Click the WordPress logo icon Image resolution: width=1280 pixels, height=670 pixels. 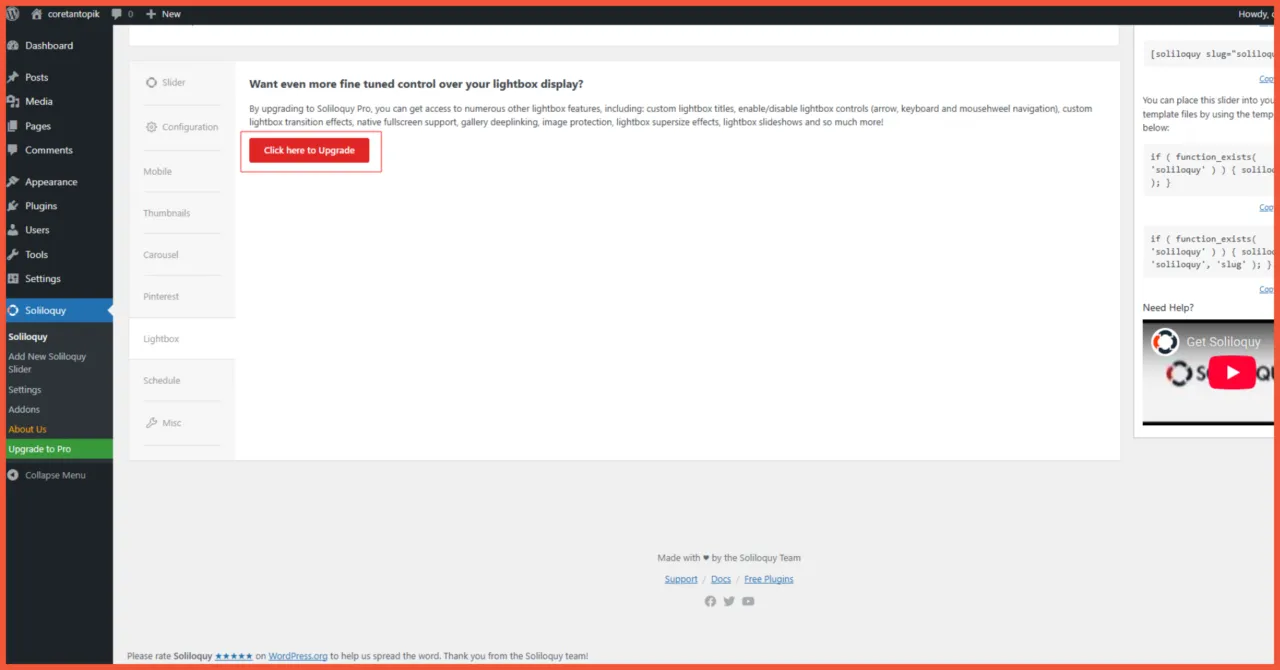(13, 14)
